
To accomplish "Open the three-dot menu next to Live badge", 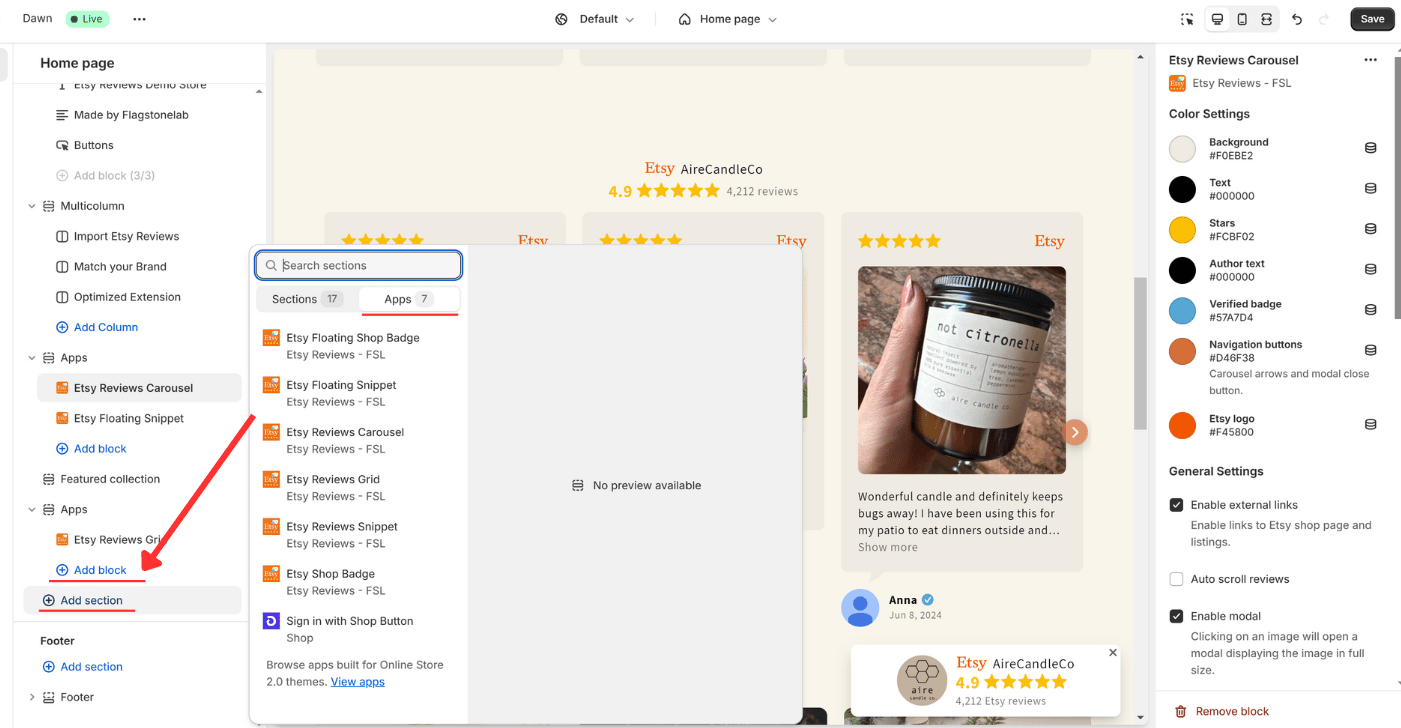I will (x=139, y=19).
